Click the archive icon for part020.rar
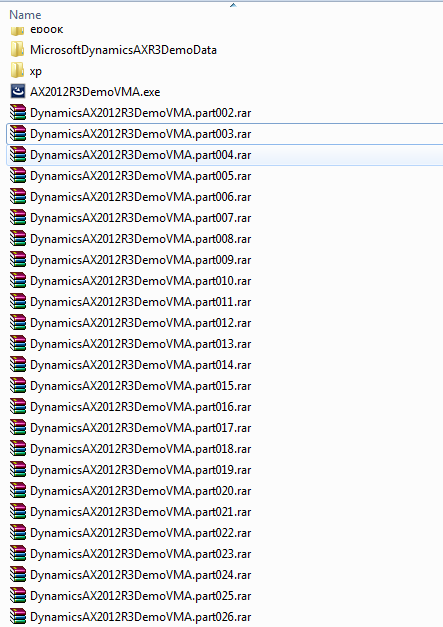Image resolution: width=443 pixels, height=627 pixels. point(18,491)
